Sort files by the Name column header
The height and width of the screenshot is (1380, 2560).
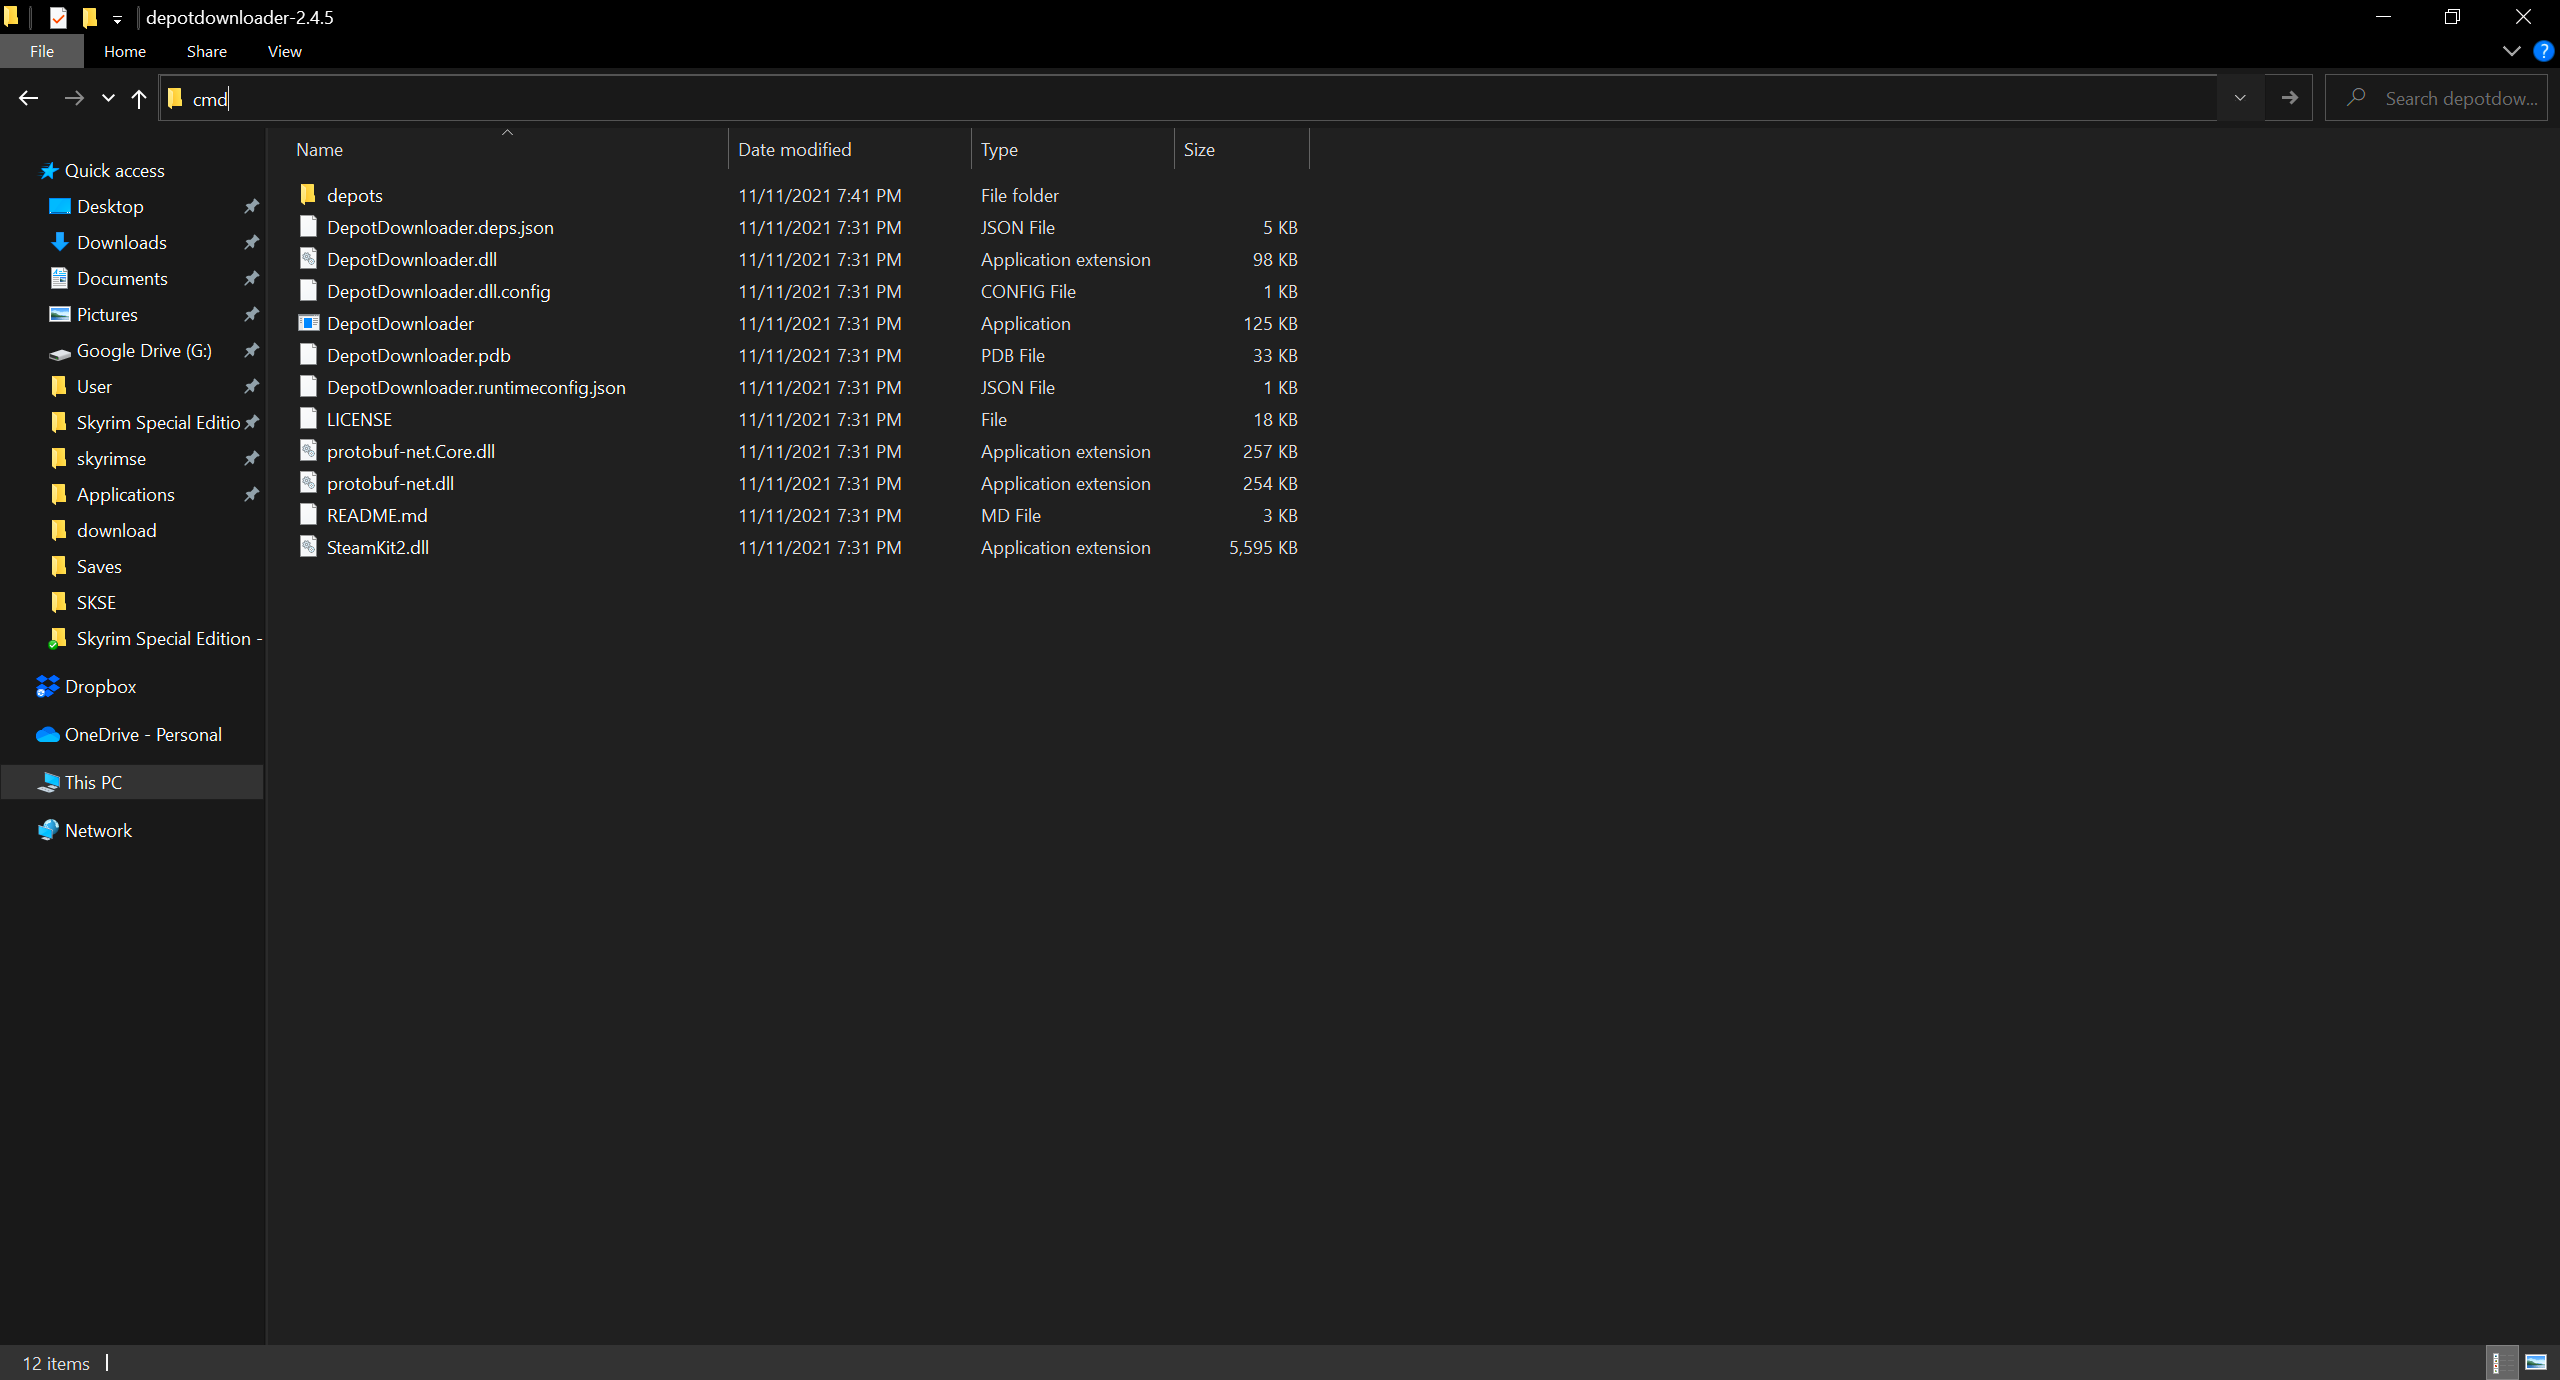(318, 149)
